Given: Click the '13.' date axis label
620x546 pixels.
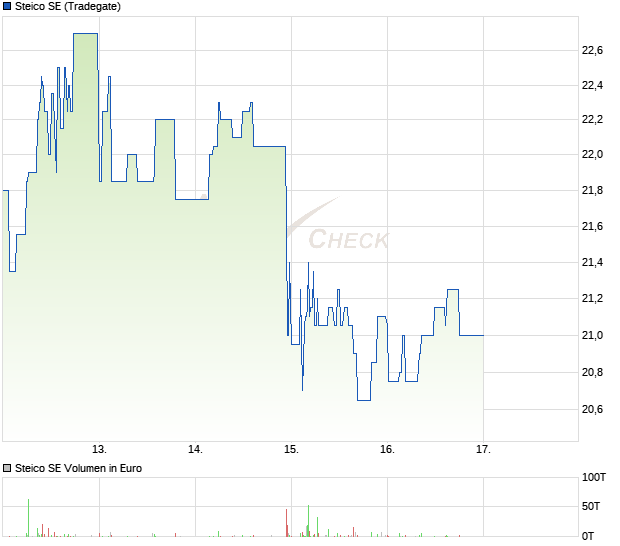Looking at the screenshot, I should pos(99,450).
